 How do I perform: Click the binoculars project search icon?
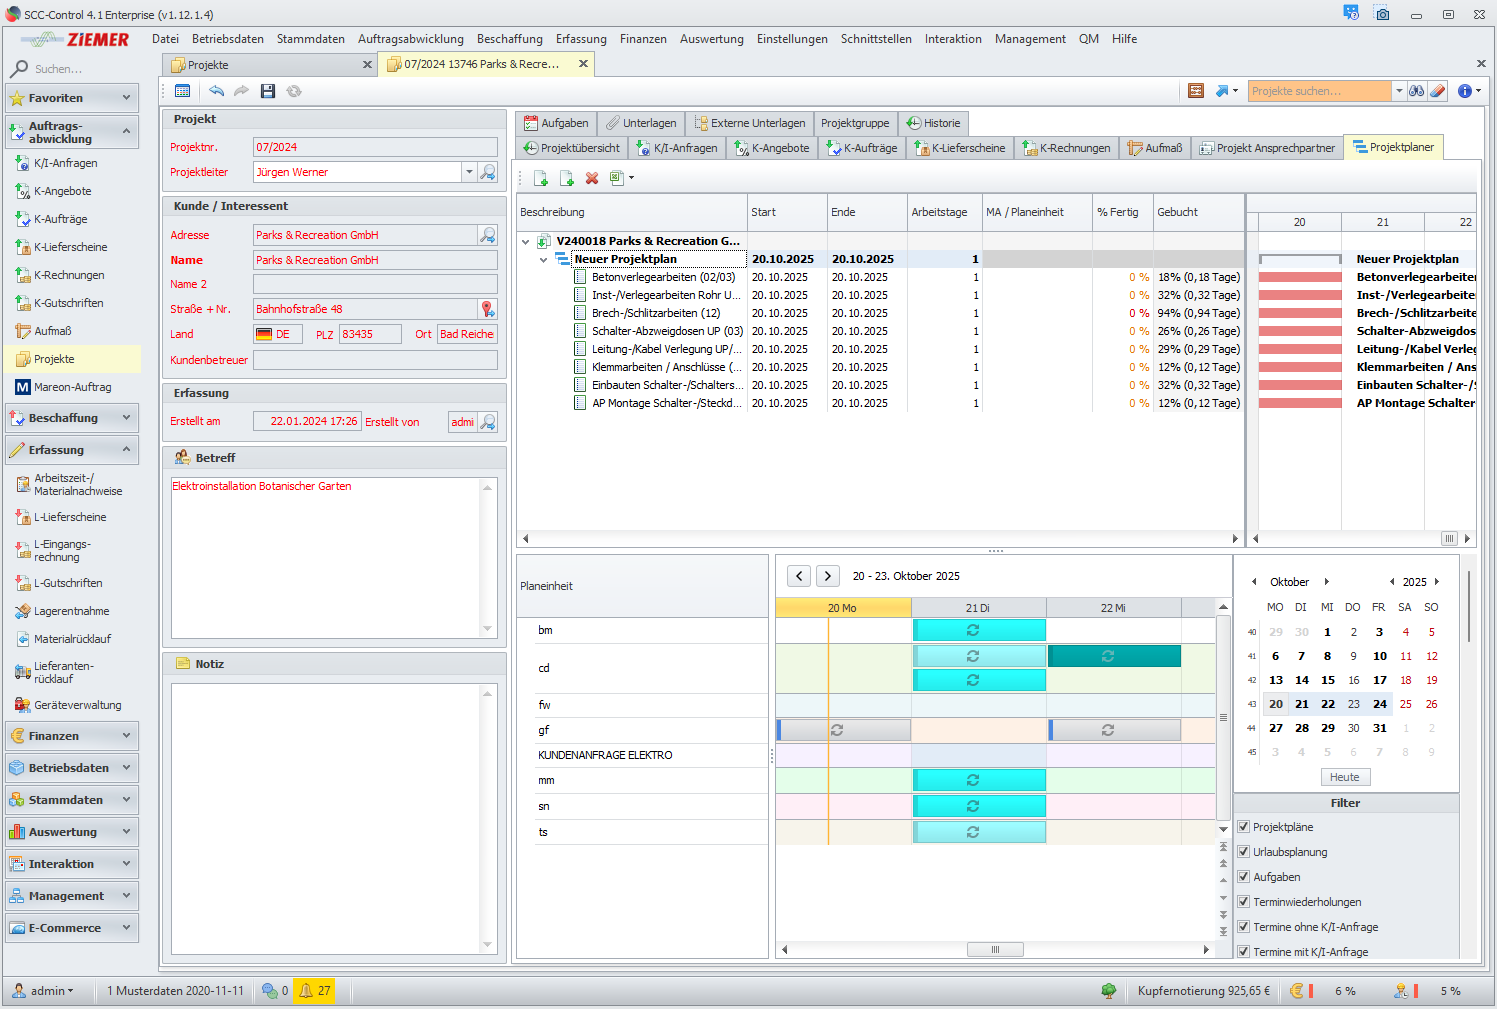tap(1417, 91)
